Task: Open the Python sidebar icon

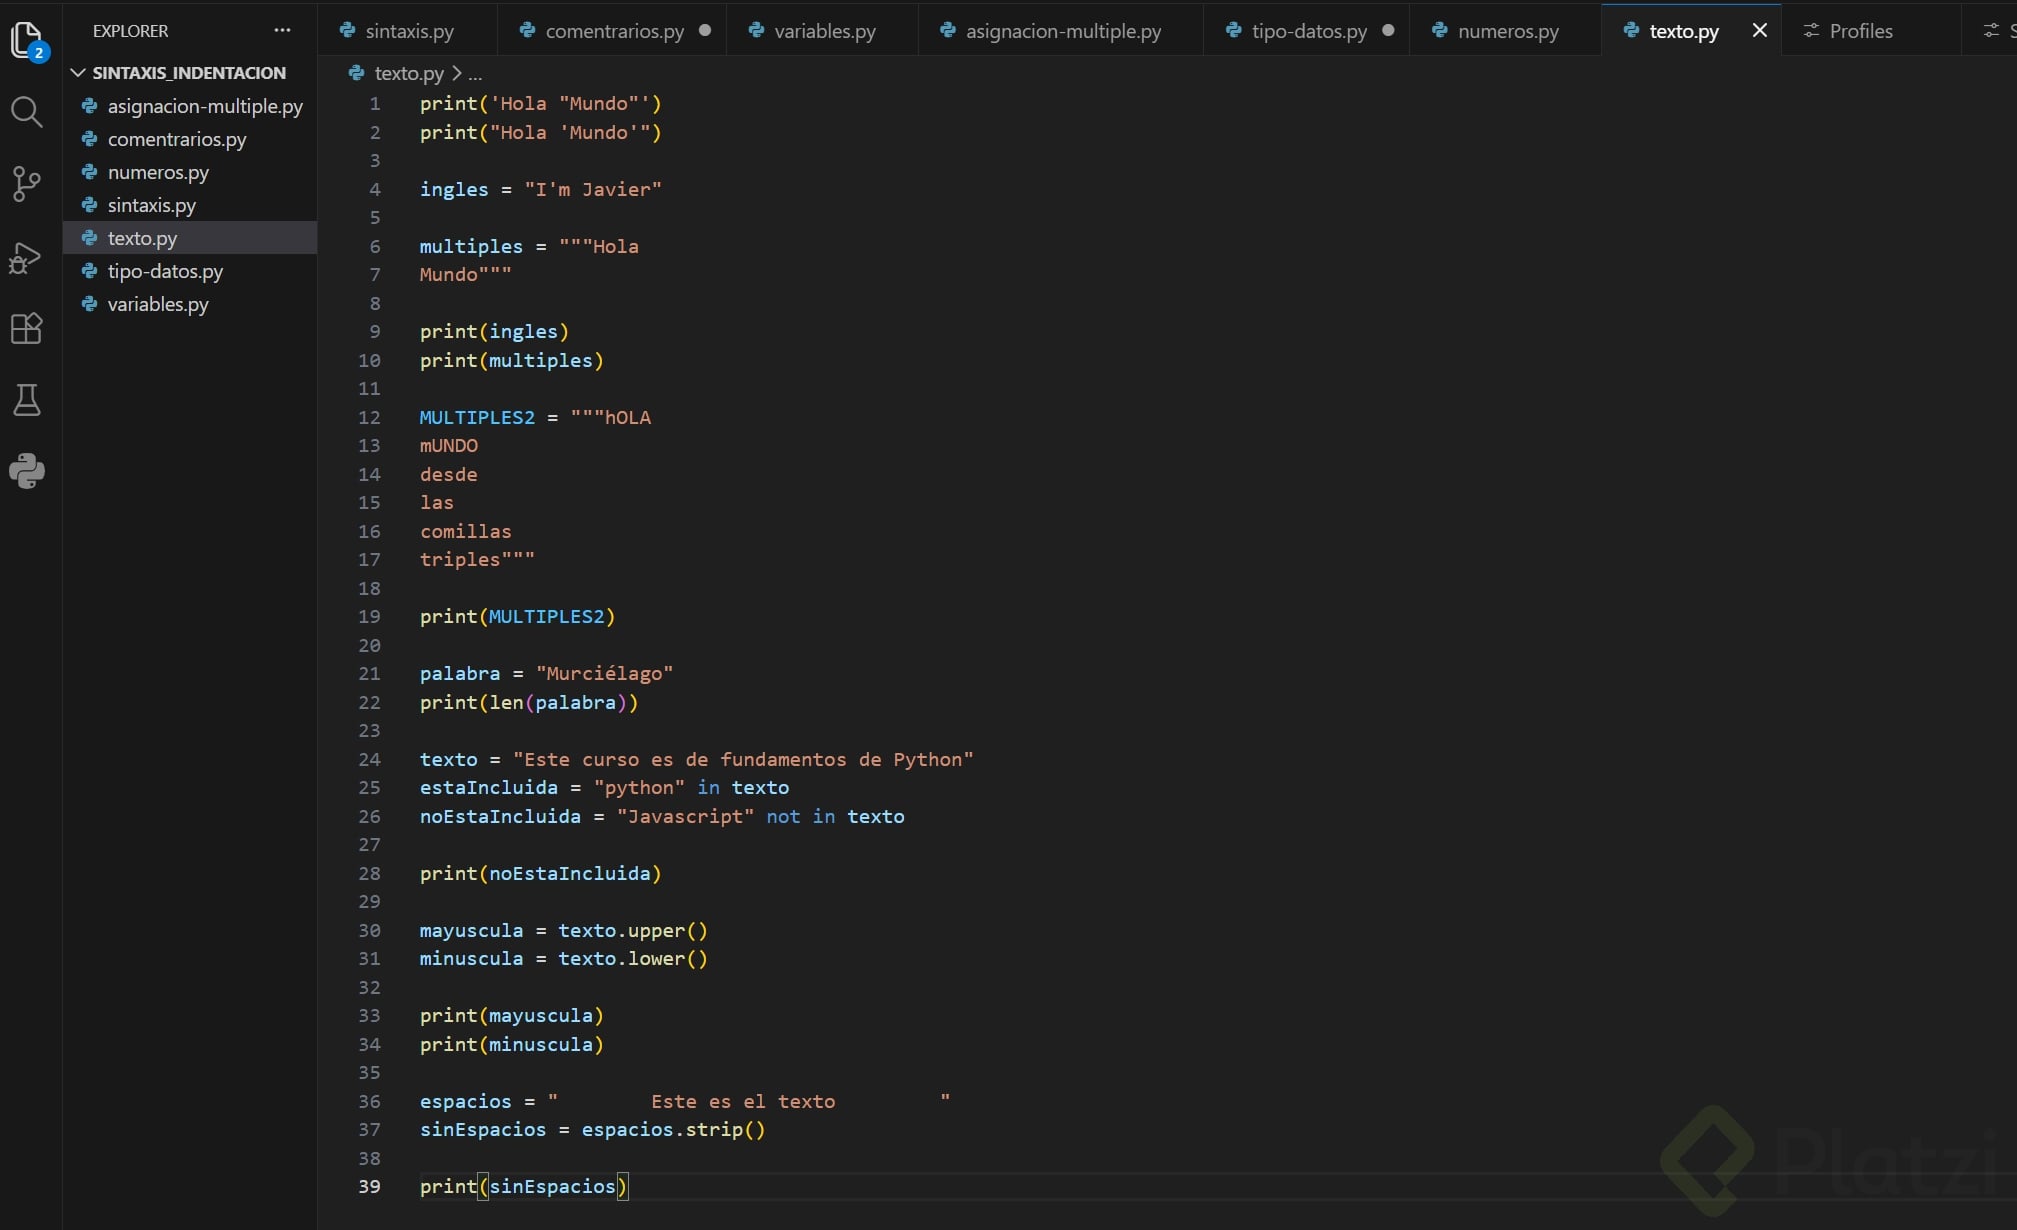Action: tap(27, 471)
